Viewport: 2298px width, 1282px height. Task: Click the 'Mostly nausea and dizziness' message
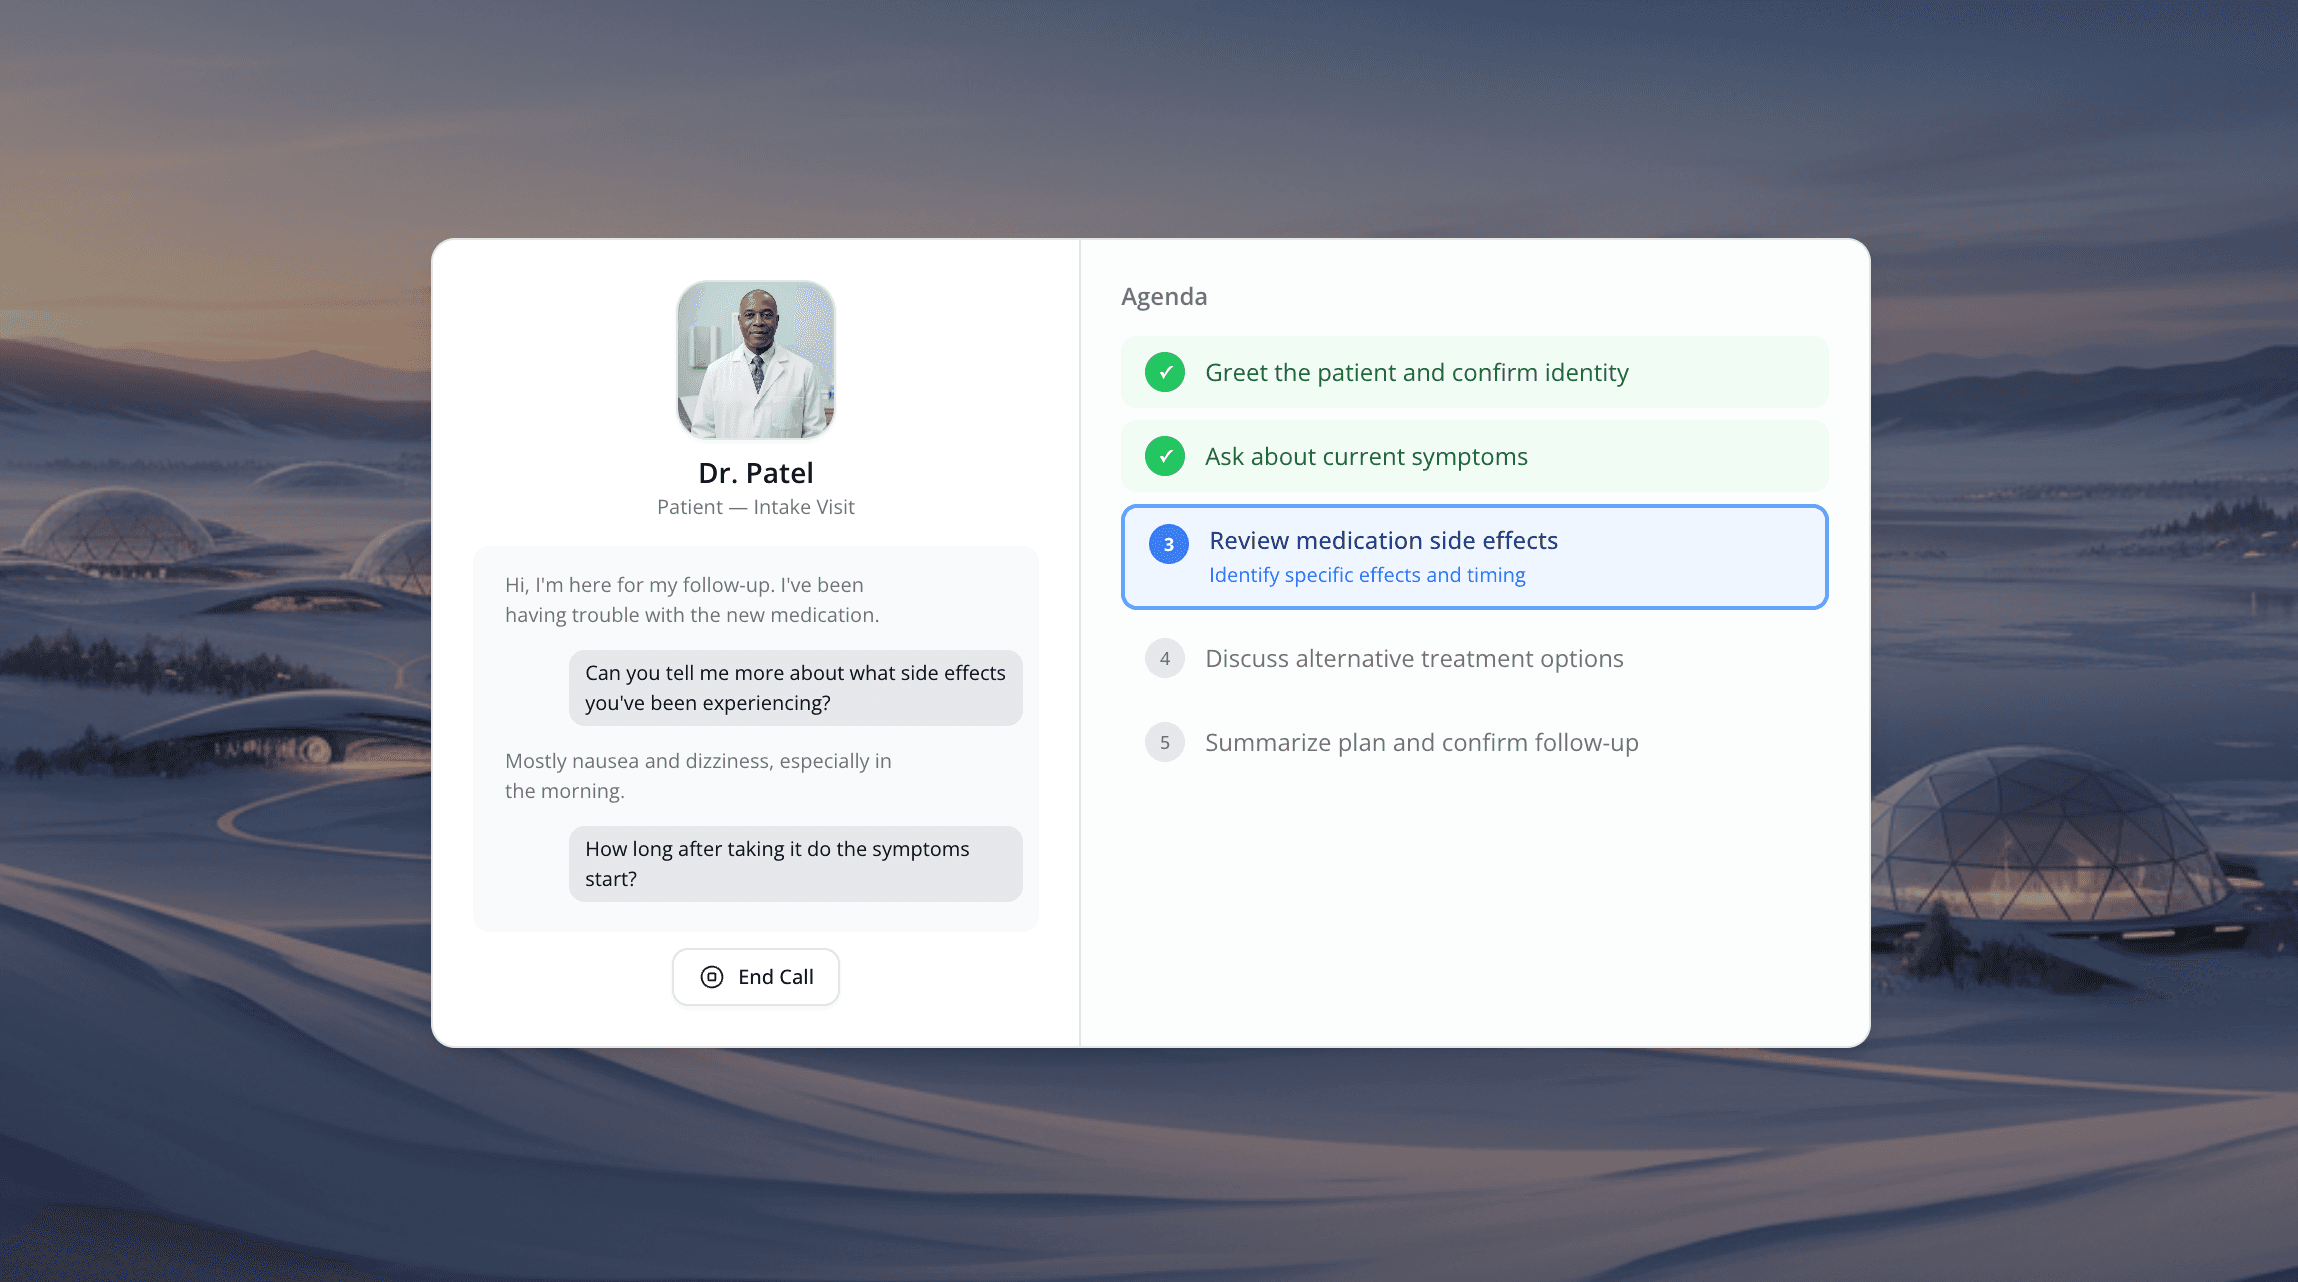tap(698, 775)
